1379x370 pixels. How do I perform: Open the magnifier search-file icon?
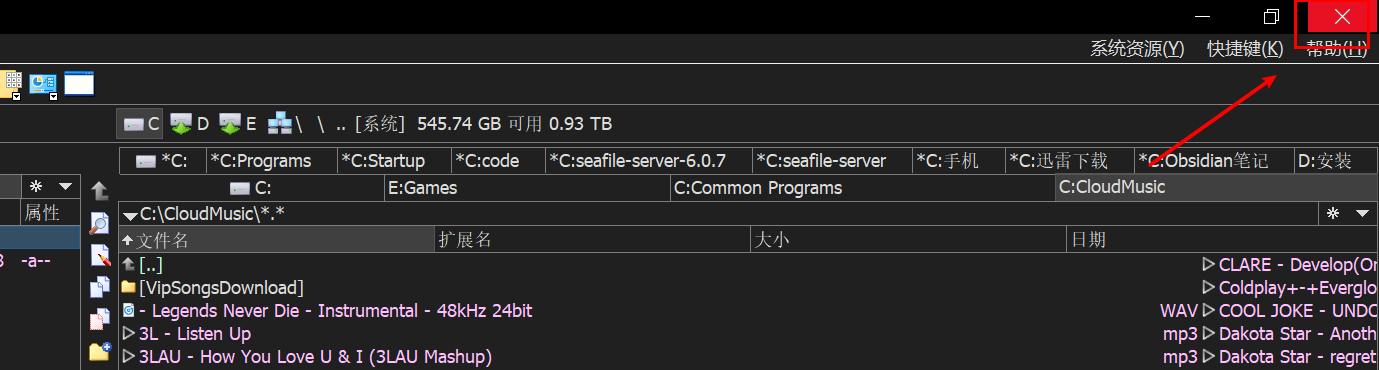click(x=99, y=223)
